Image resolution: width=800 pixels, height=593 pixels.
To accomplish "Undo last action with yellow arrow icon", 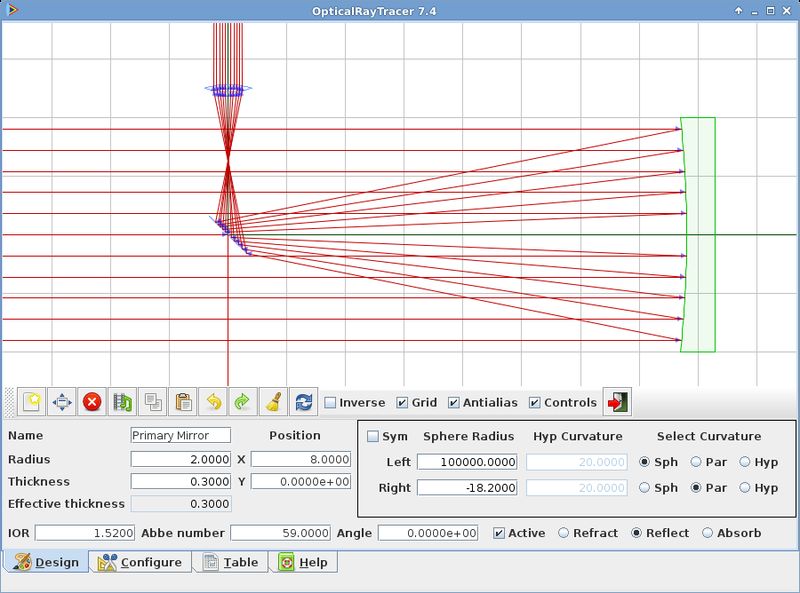I will [x=213, y=402].
